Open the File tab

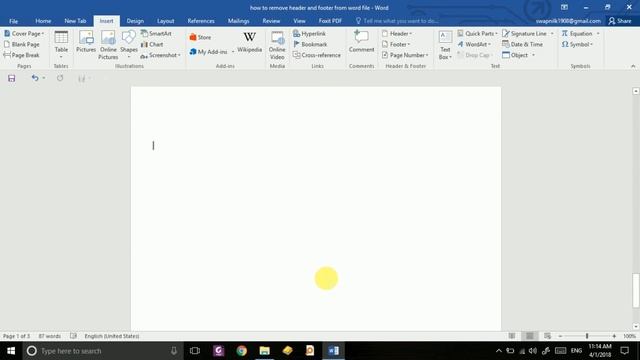point(13,21)
